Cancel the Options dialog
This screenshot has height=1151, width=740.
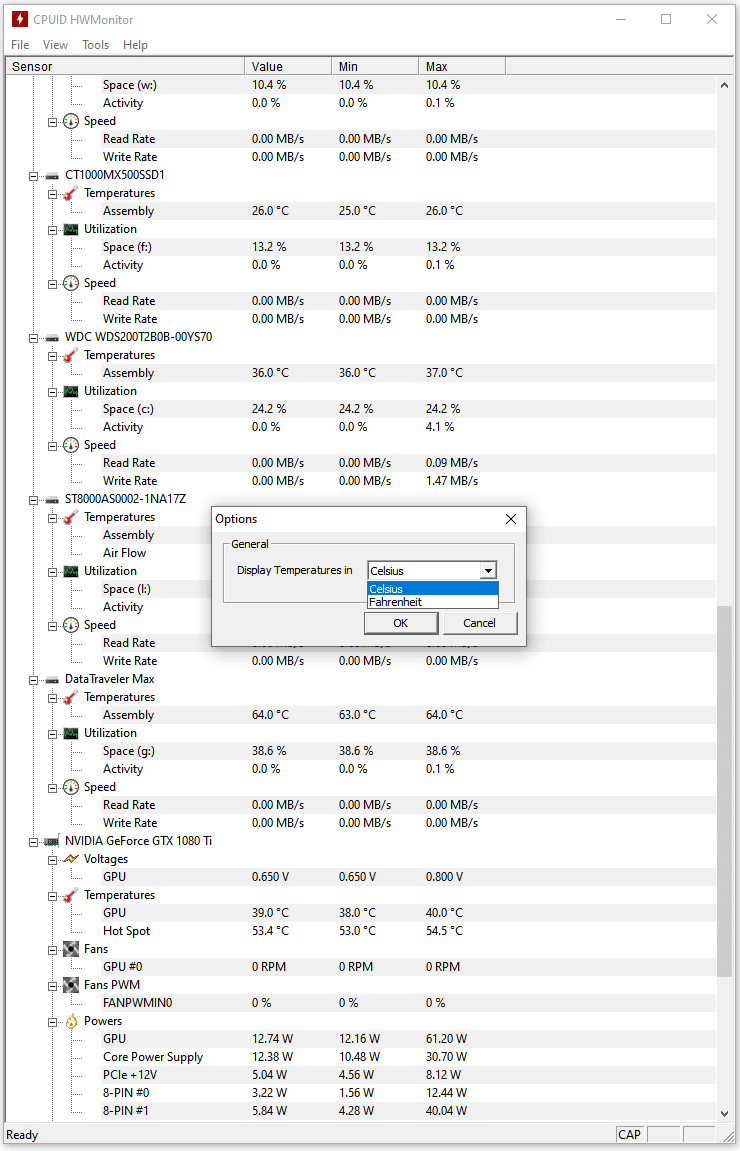point(479,623)
